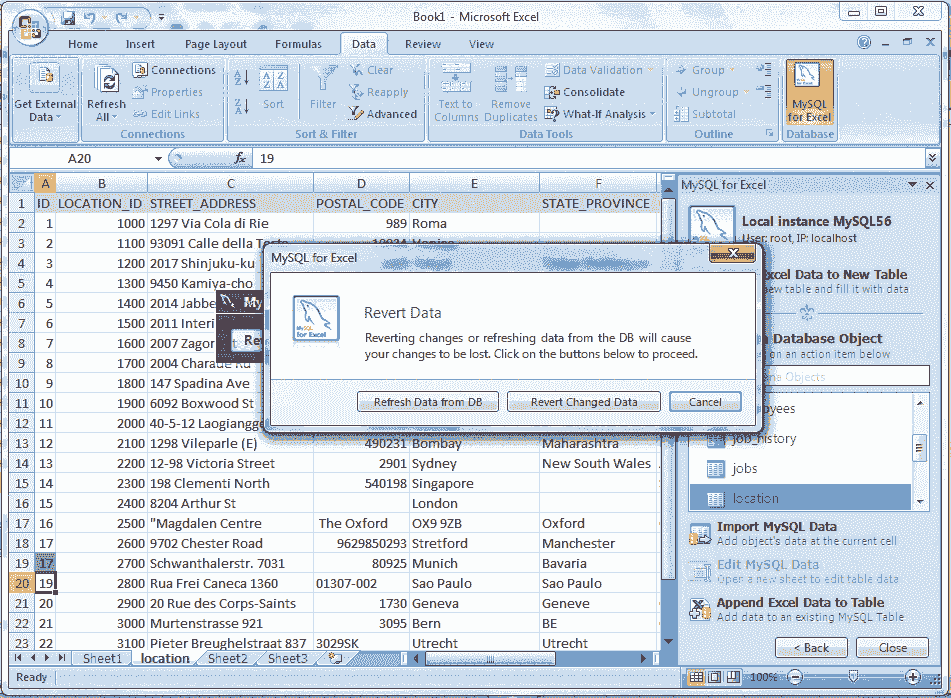Click the Revert Changed Data button
This screenshot has width=951, height=698.
[583, 401]
